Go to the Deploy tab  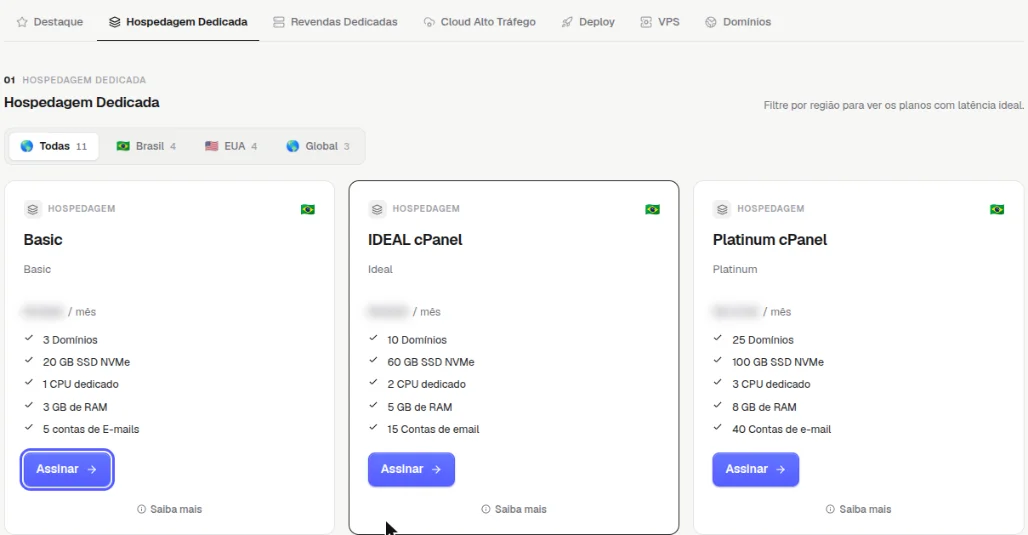pos(588,22)
